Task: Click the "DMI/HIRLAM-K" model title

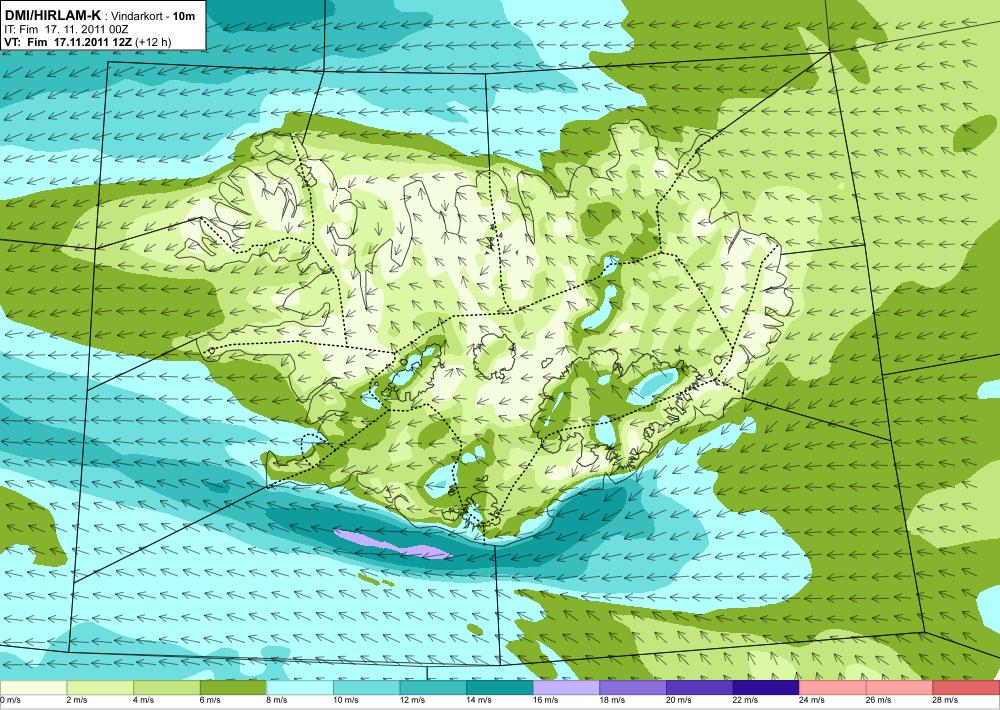Action: [53, 15]
